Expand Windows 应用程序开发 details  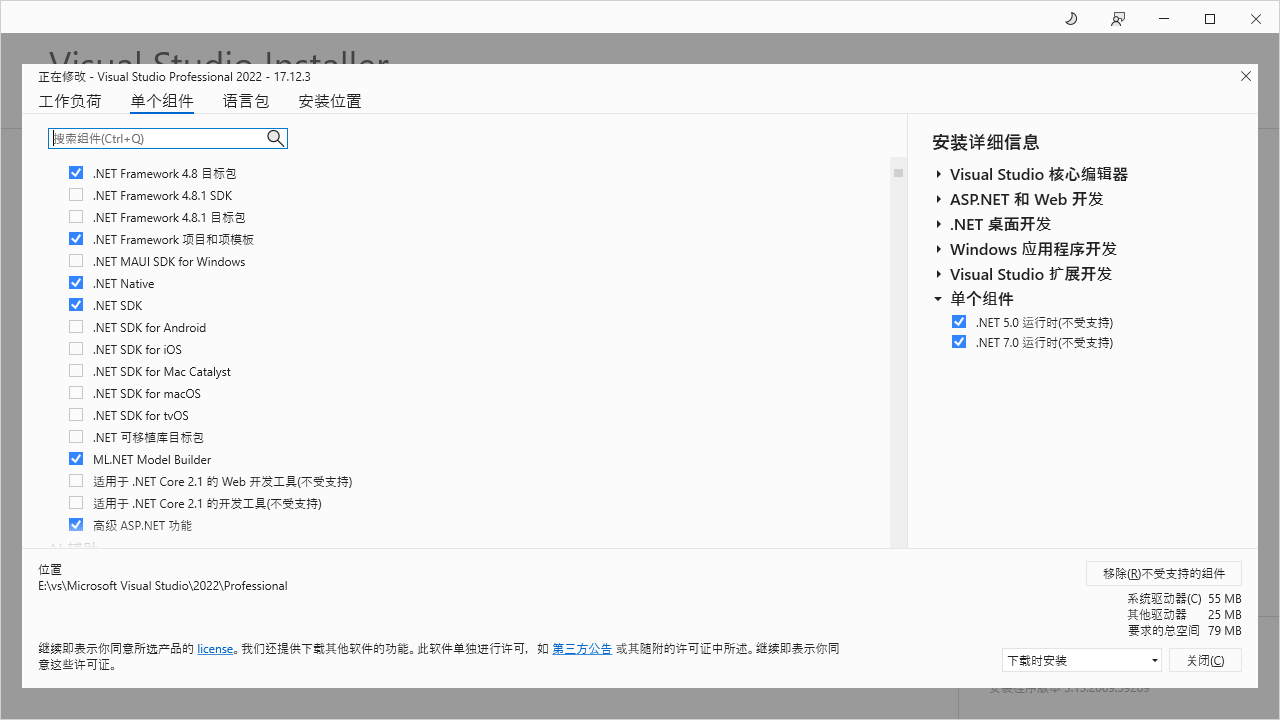pos(939,249)
